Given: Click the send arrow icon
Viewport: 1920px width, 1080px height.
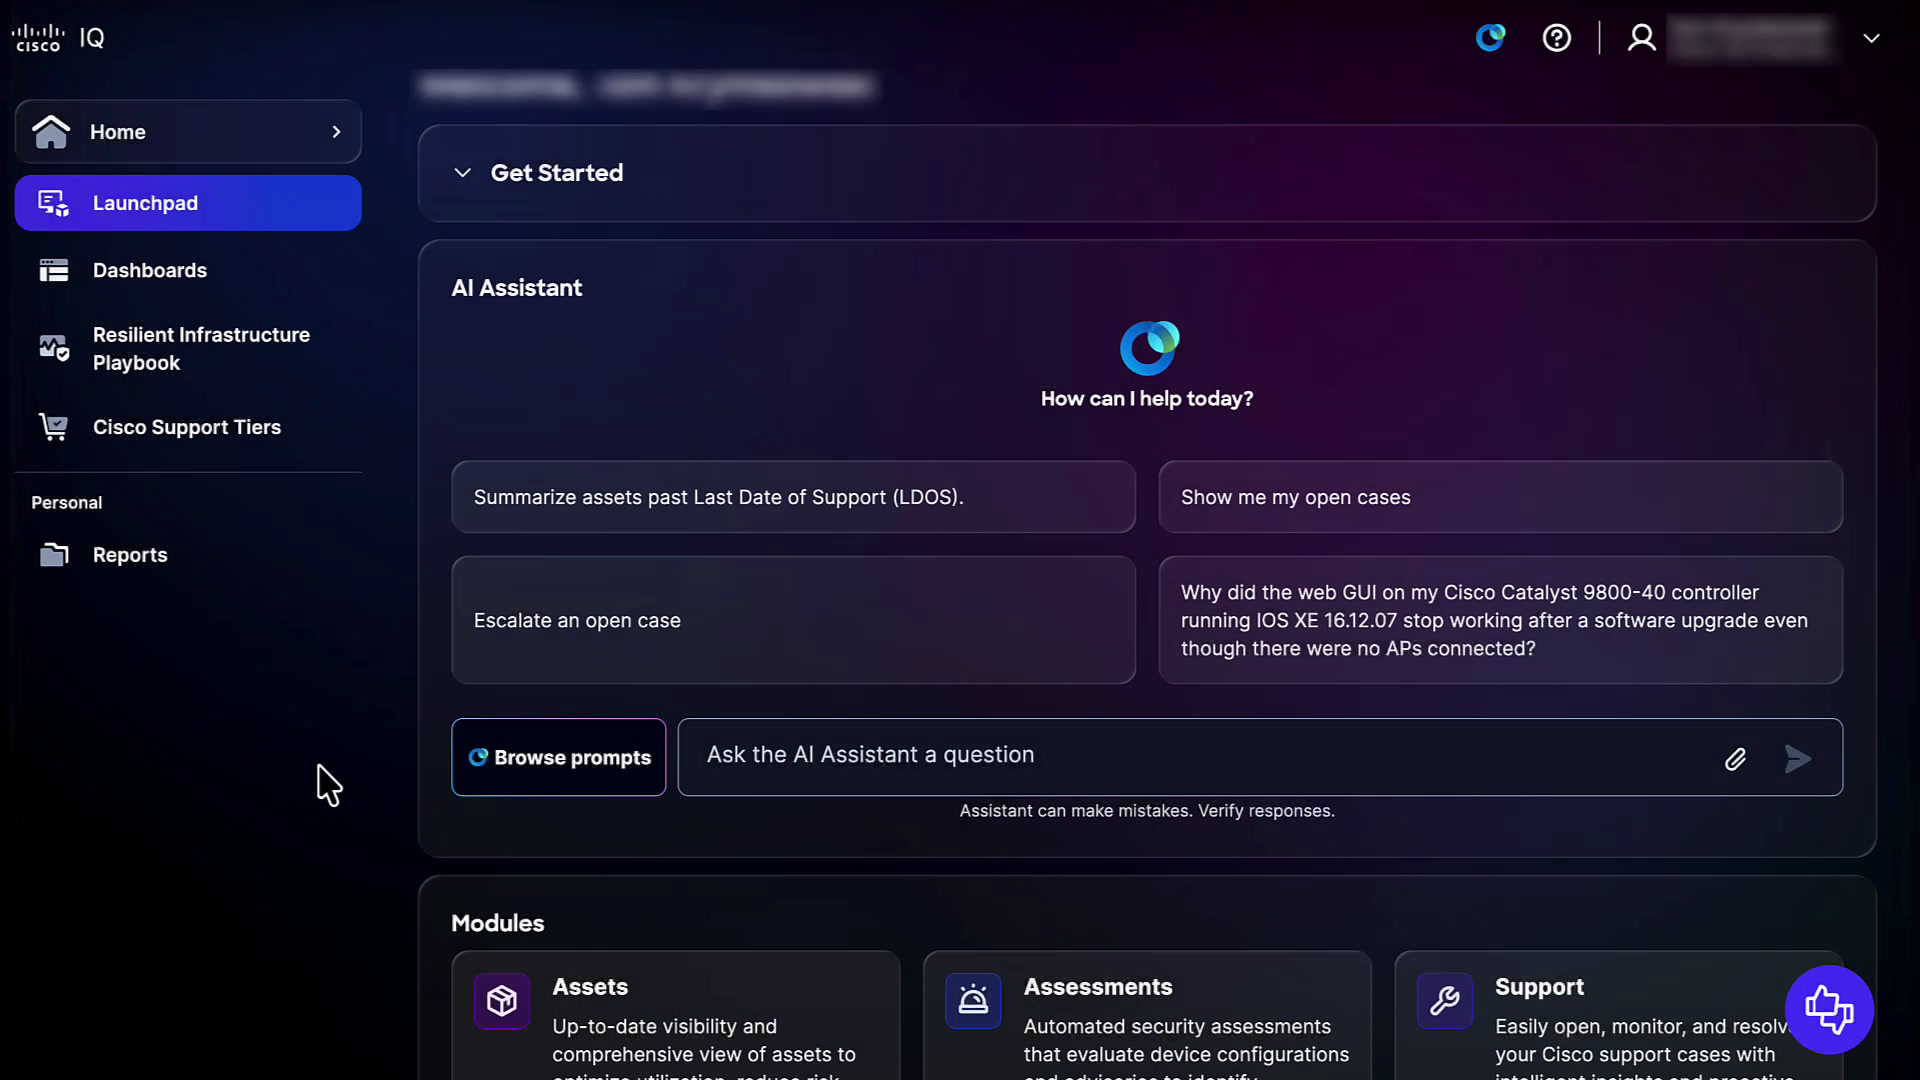Looking at the screenshot, I should pyautogui.click(x=1797, y=759).
